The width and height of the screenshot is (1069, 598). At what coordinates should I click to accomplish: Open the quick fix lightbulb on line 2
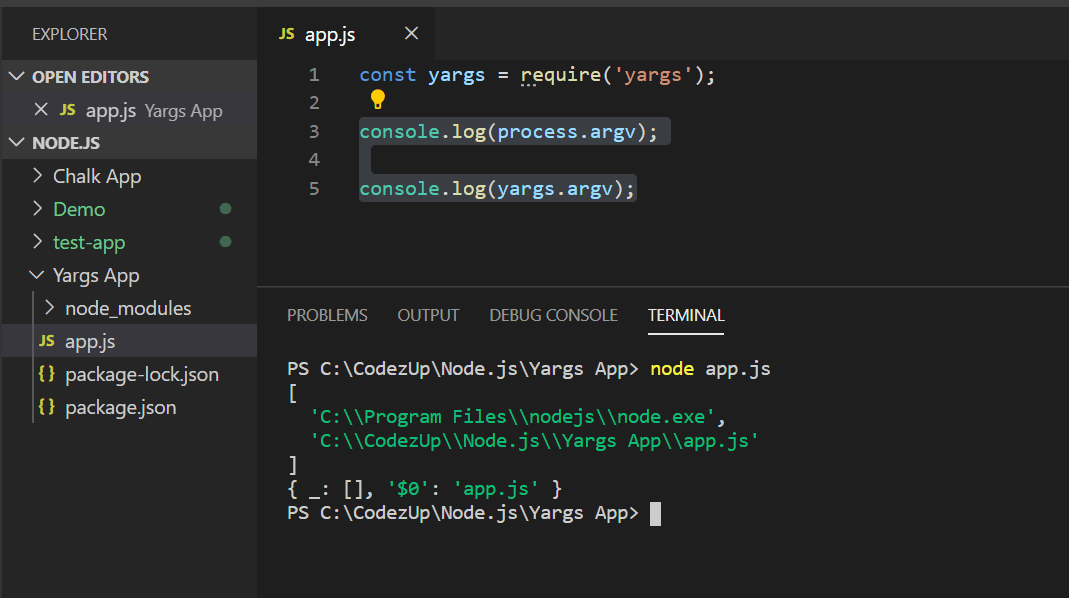tap(376, 101)
